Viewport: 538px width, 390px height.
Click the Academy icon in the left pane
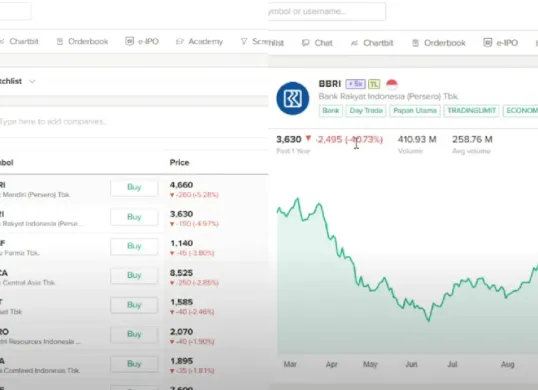coord(180,42)
